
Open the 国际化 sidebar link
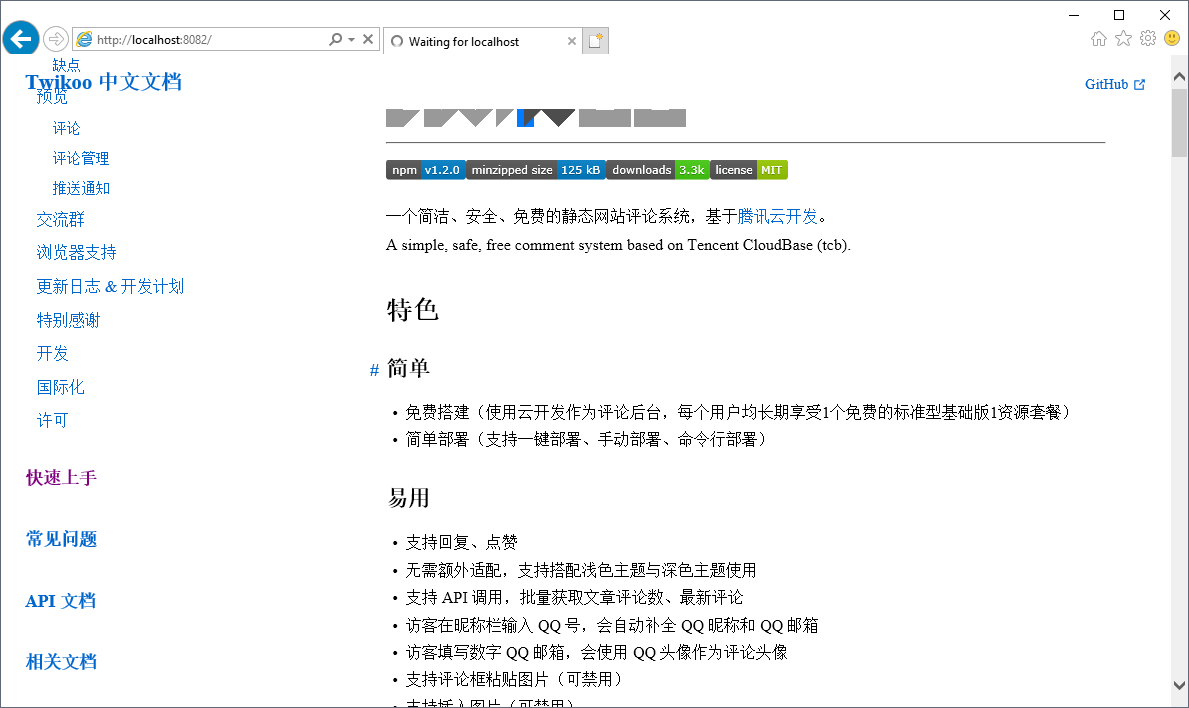61,387
